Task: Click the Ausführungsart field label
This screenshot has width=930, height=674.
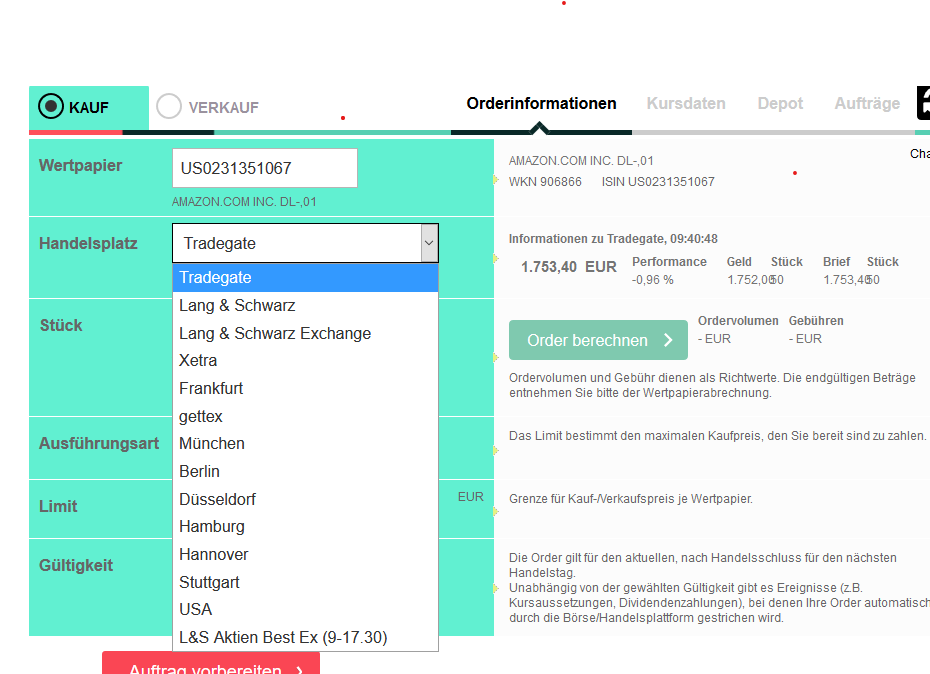Action: click(x=98, y=443)
